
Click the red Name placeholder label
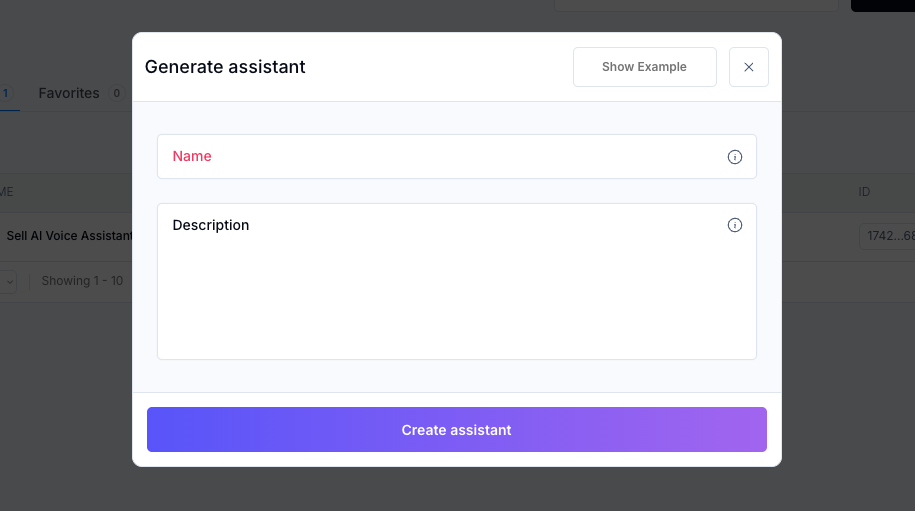192,156
